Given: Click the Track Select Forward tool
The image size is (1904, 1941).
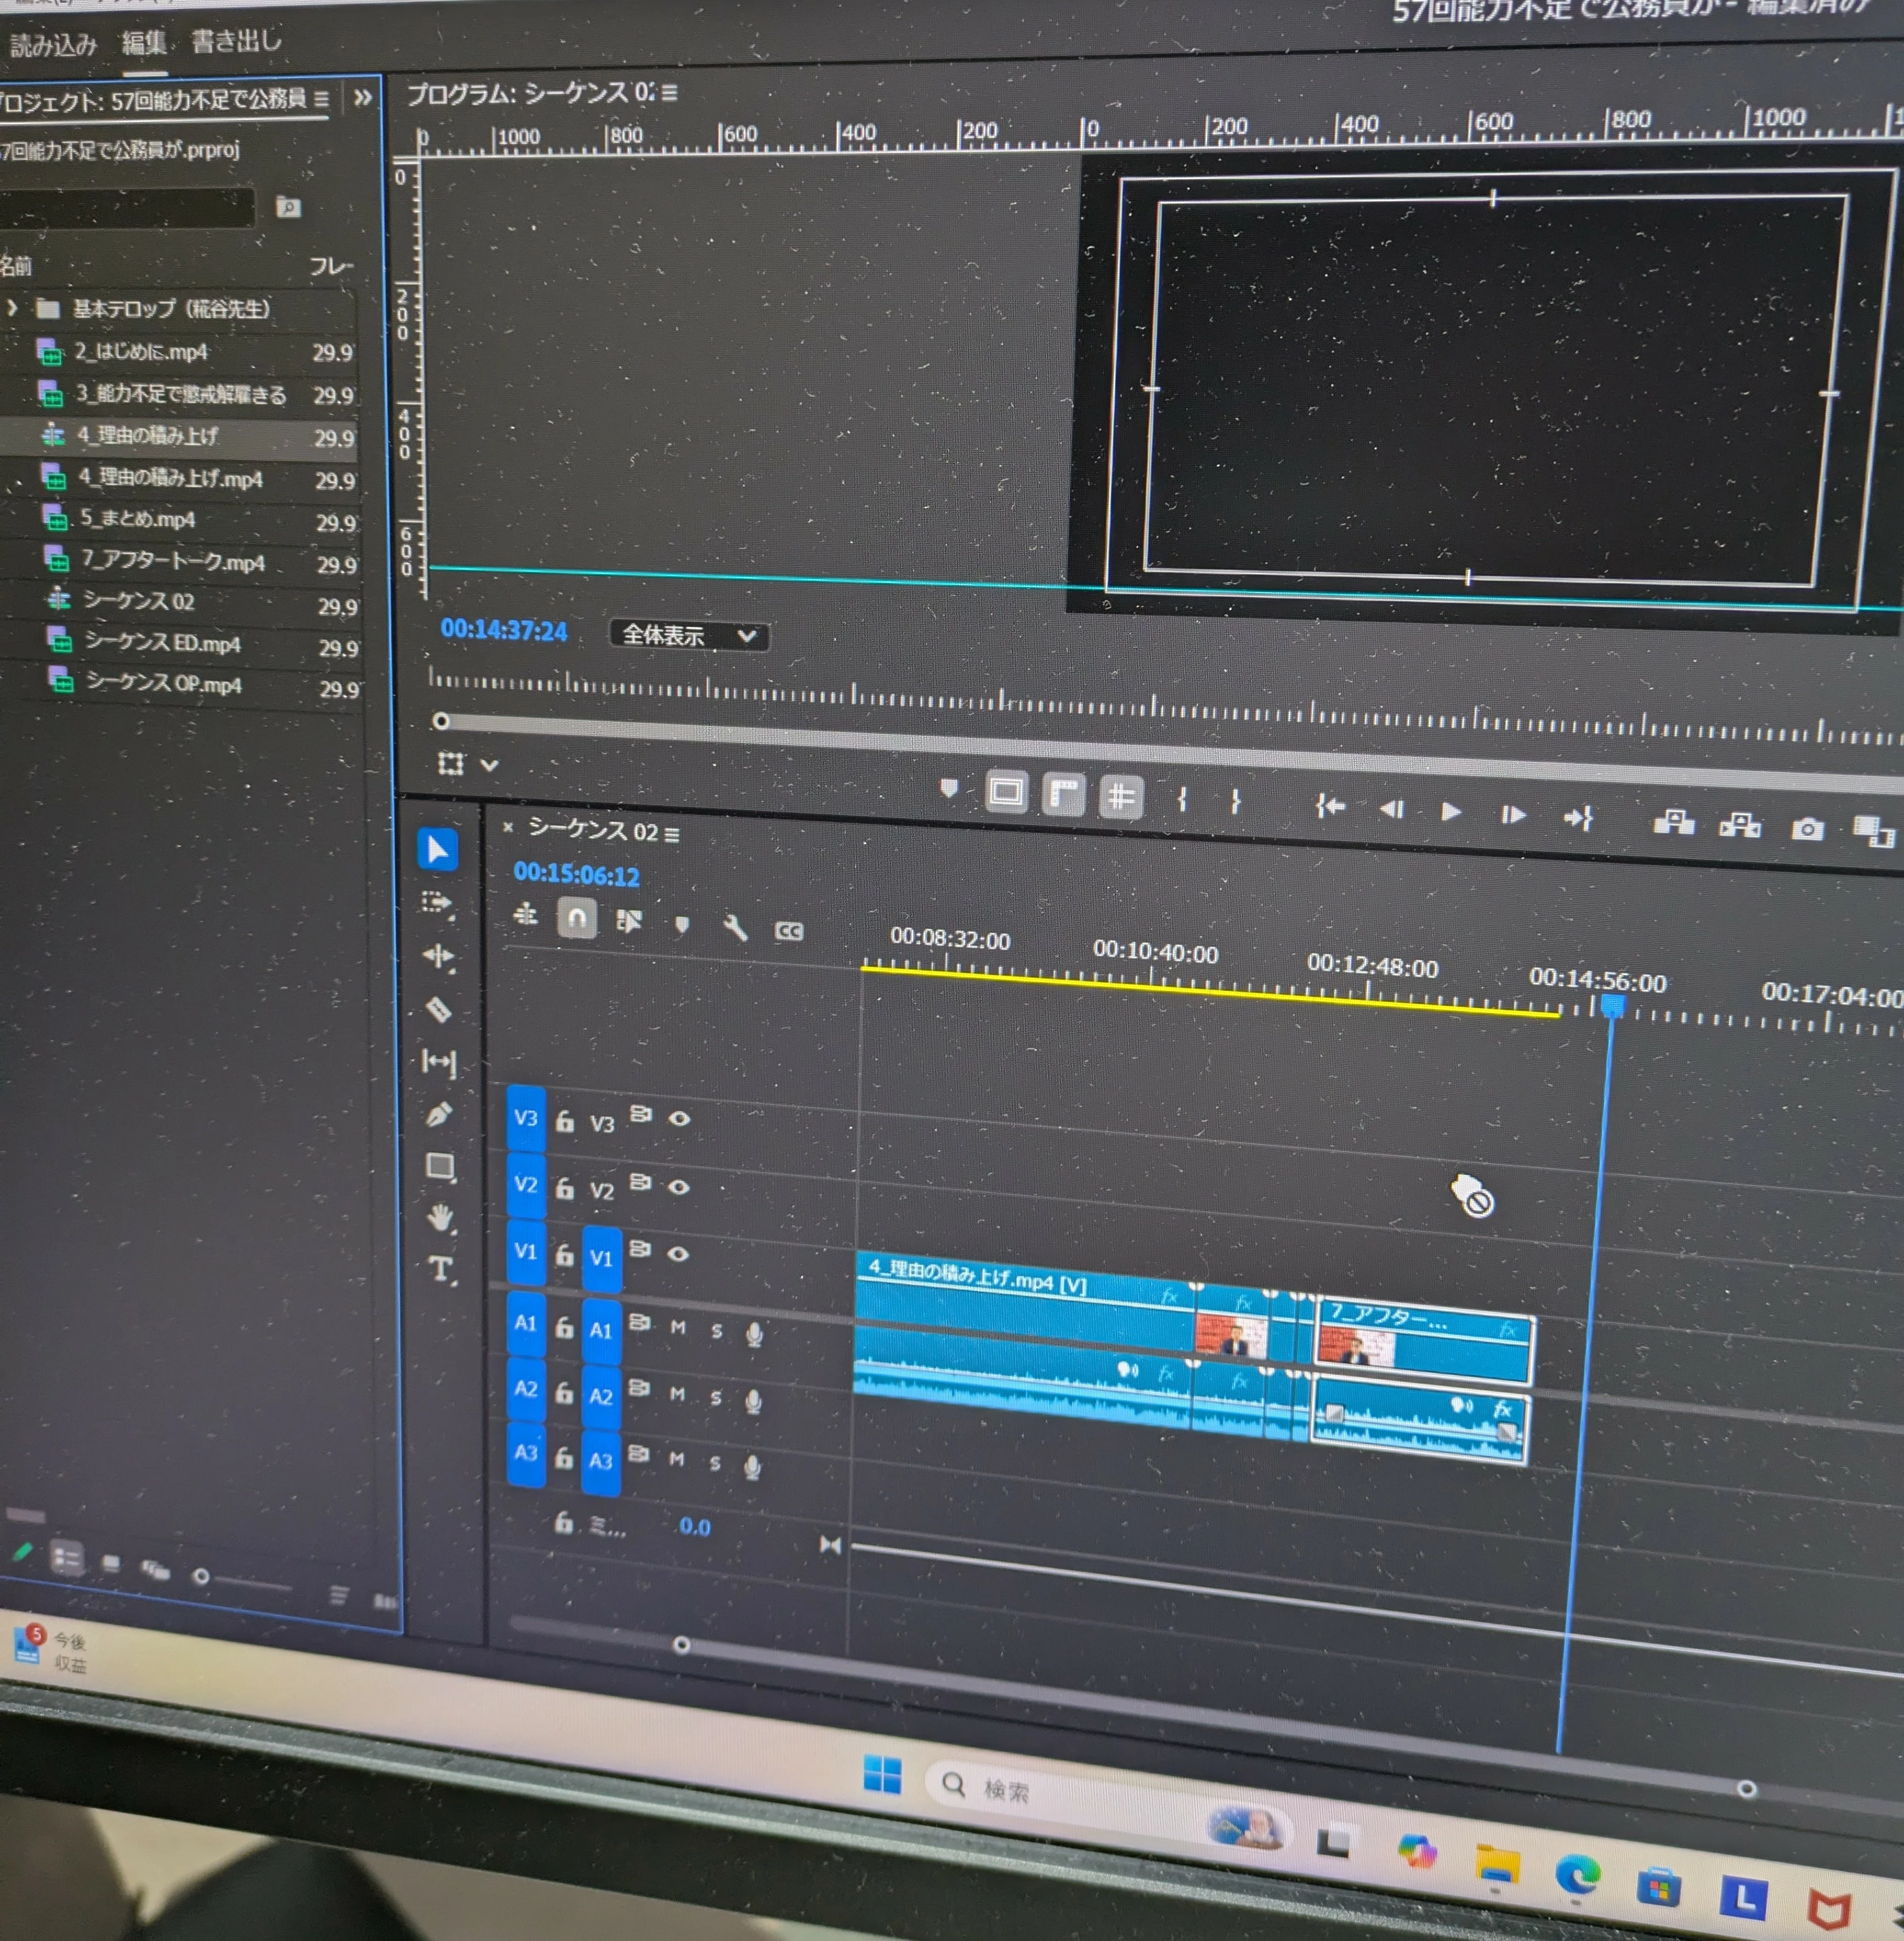Looking at the screenshot, I should click(437, 902).
